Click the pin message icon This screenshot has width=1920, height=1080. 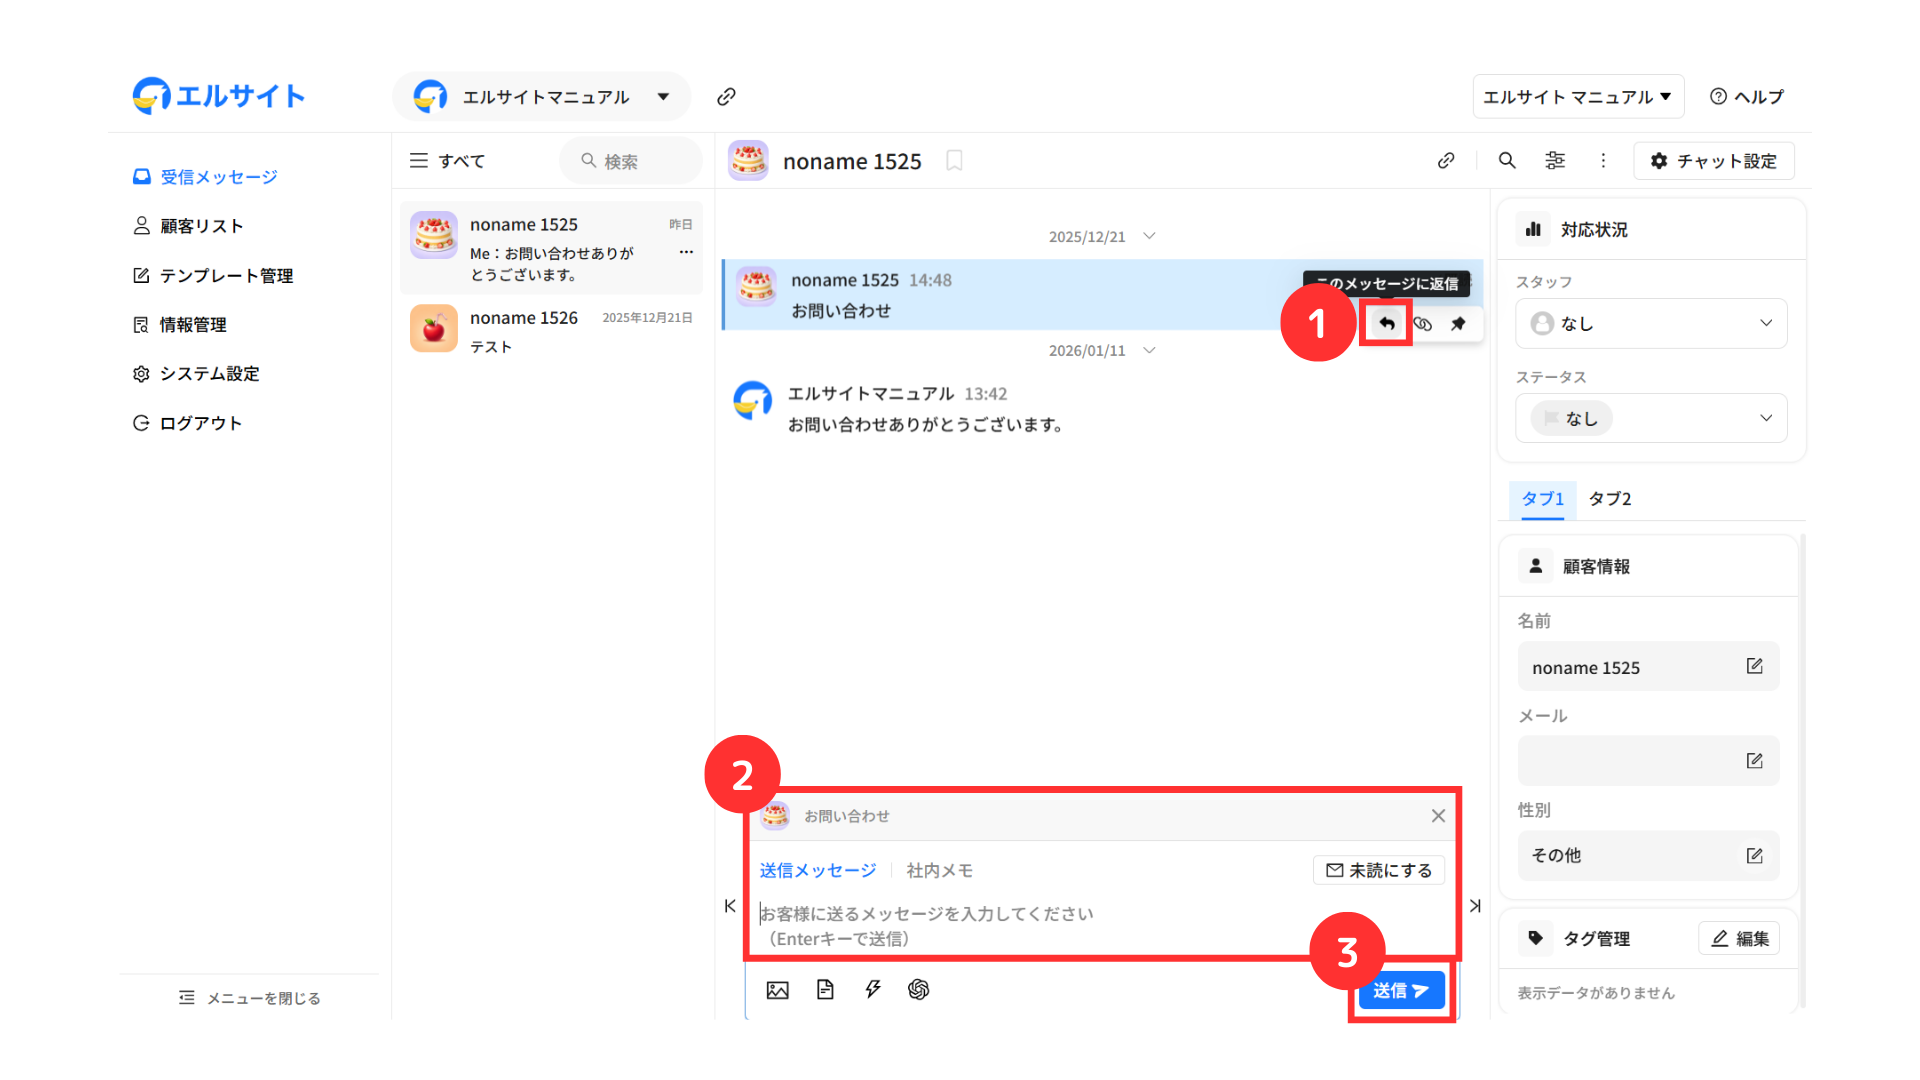(x=1458, y=323)
